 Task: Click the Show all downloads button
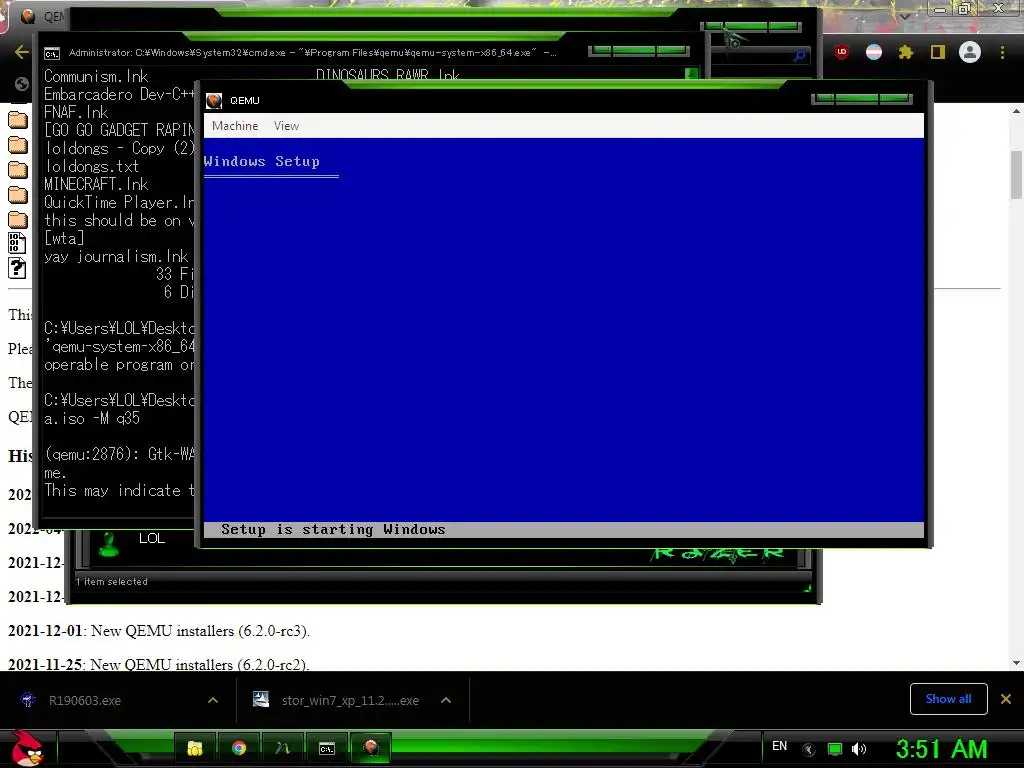tap(948, 699)
